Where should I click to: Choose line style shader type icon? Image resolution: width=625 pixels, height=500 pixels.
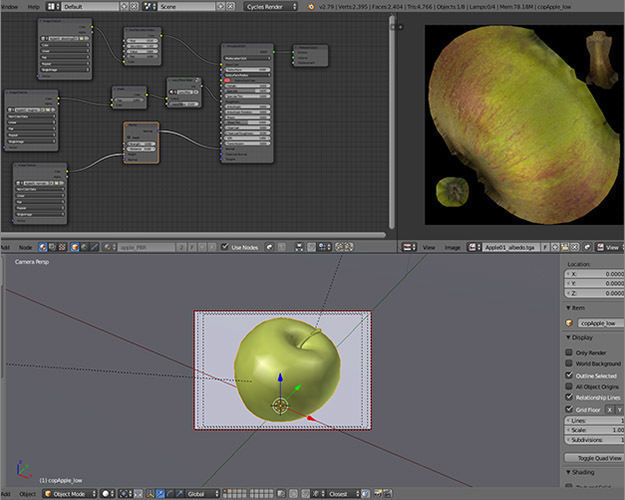click(94, 247)
